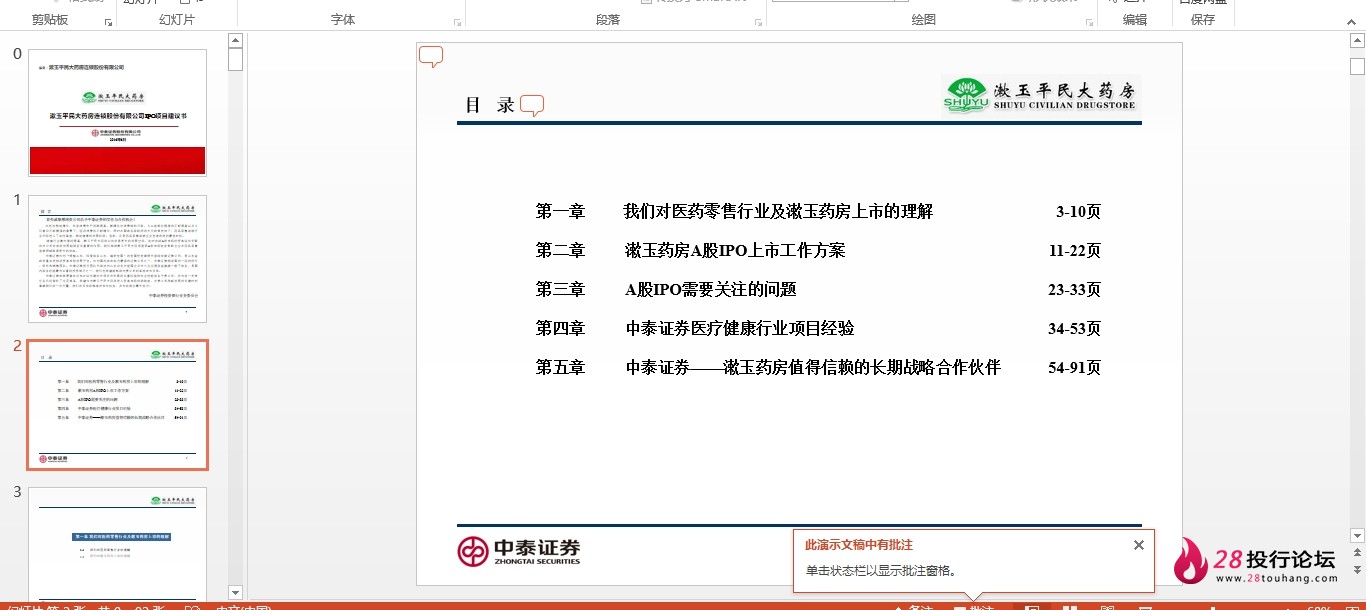Screen dimensions: 1366x610
Task: Click 漱玉药房A股IPO上市工作方案 text
Action: (x=735, y=251)
